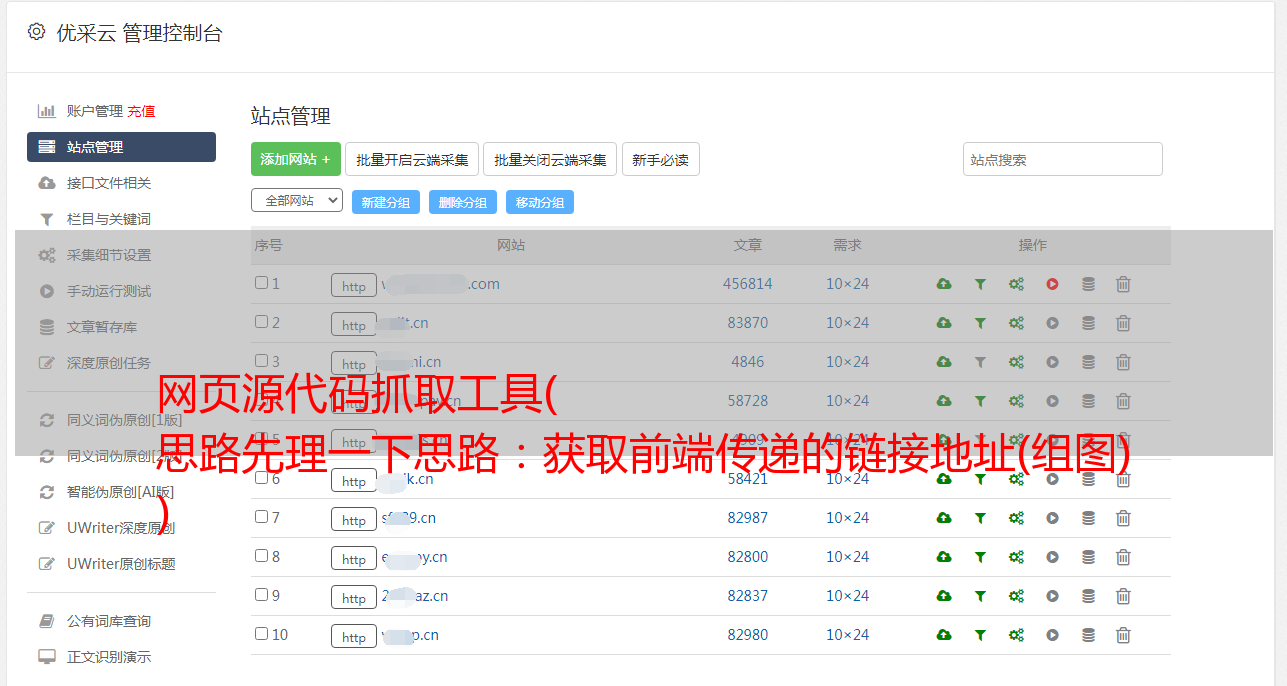Open database icon in row 9

1088,596
